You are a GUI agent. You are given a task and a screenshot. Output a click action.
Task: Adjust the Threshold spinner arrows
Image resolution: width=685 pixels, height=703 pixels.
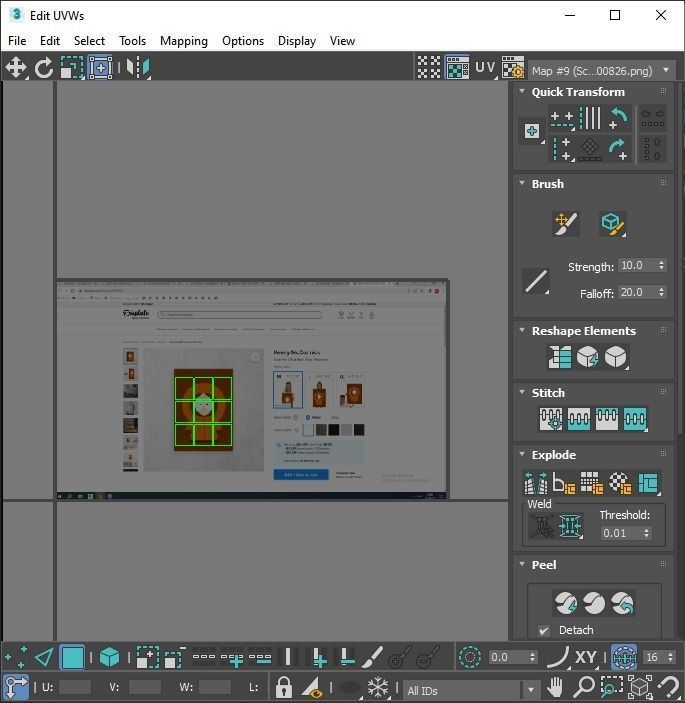coord(646,533)
